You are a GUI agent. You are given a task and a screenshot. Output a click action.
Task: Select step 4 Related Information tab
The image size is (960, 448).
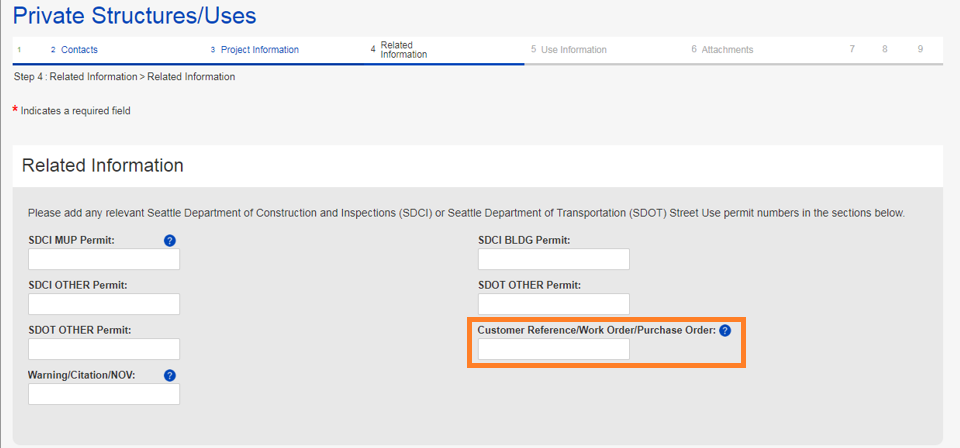[402, 50]
